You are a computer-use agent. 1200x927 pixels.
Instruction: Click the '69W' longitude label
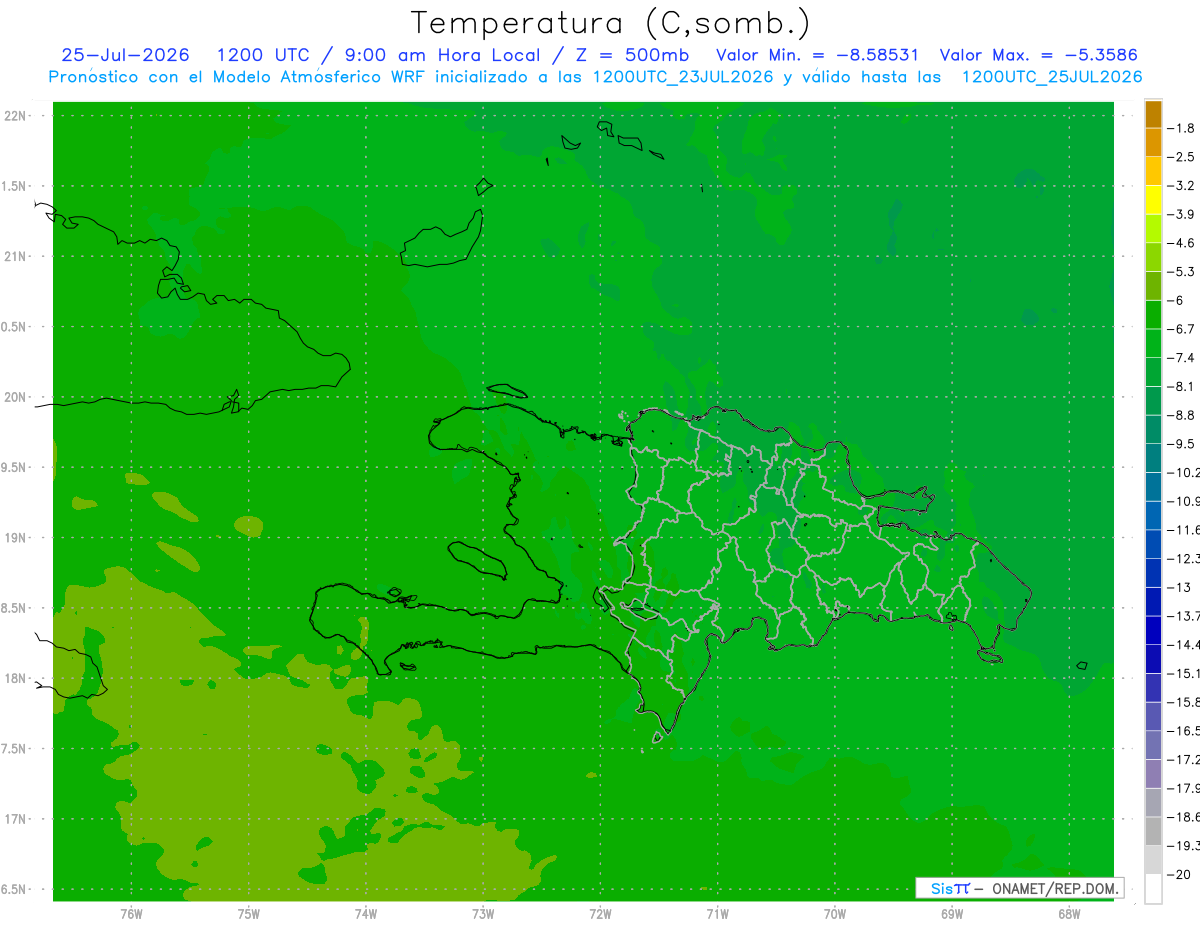point(952,913)
